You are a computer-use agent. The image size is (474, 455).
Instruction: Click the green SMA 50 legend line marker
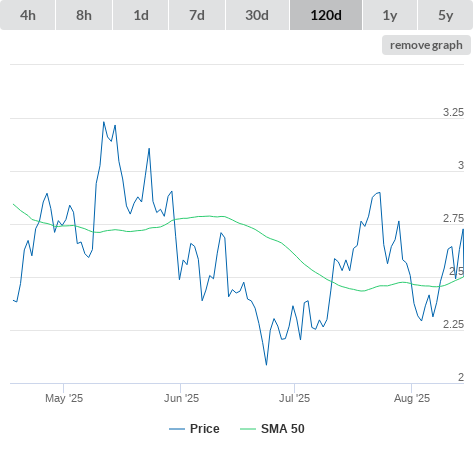248,429
